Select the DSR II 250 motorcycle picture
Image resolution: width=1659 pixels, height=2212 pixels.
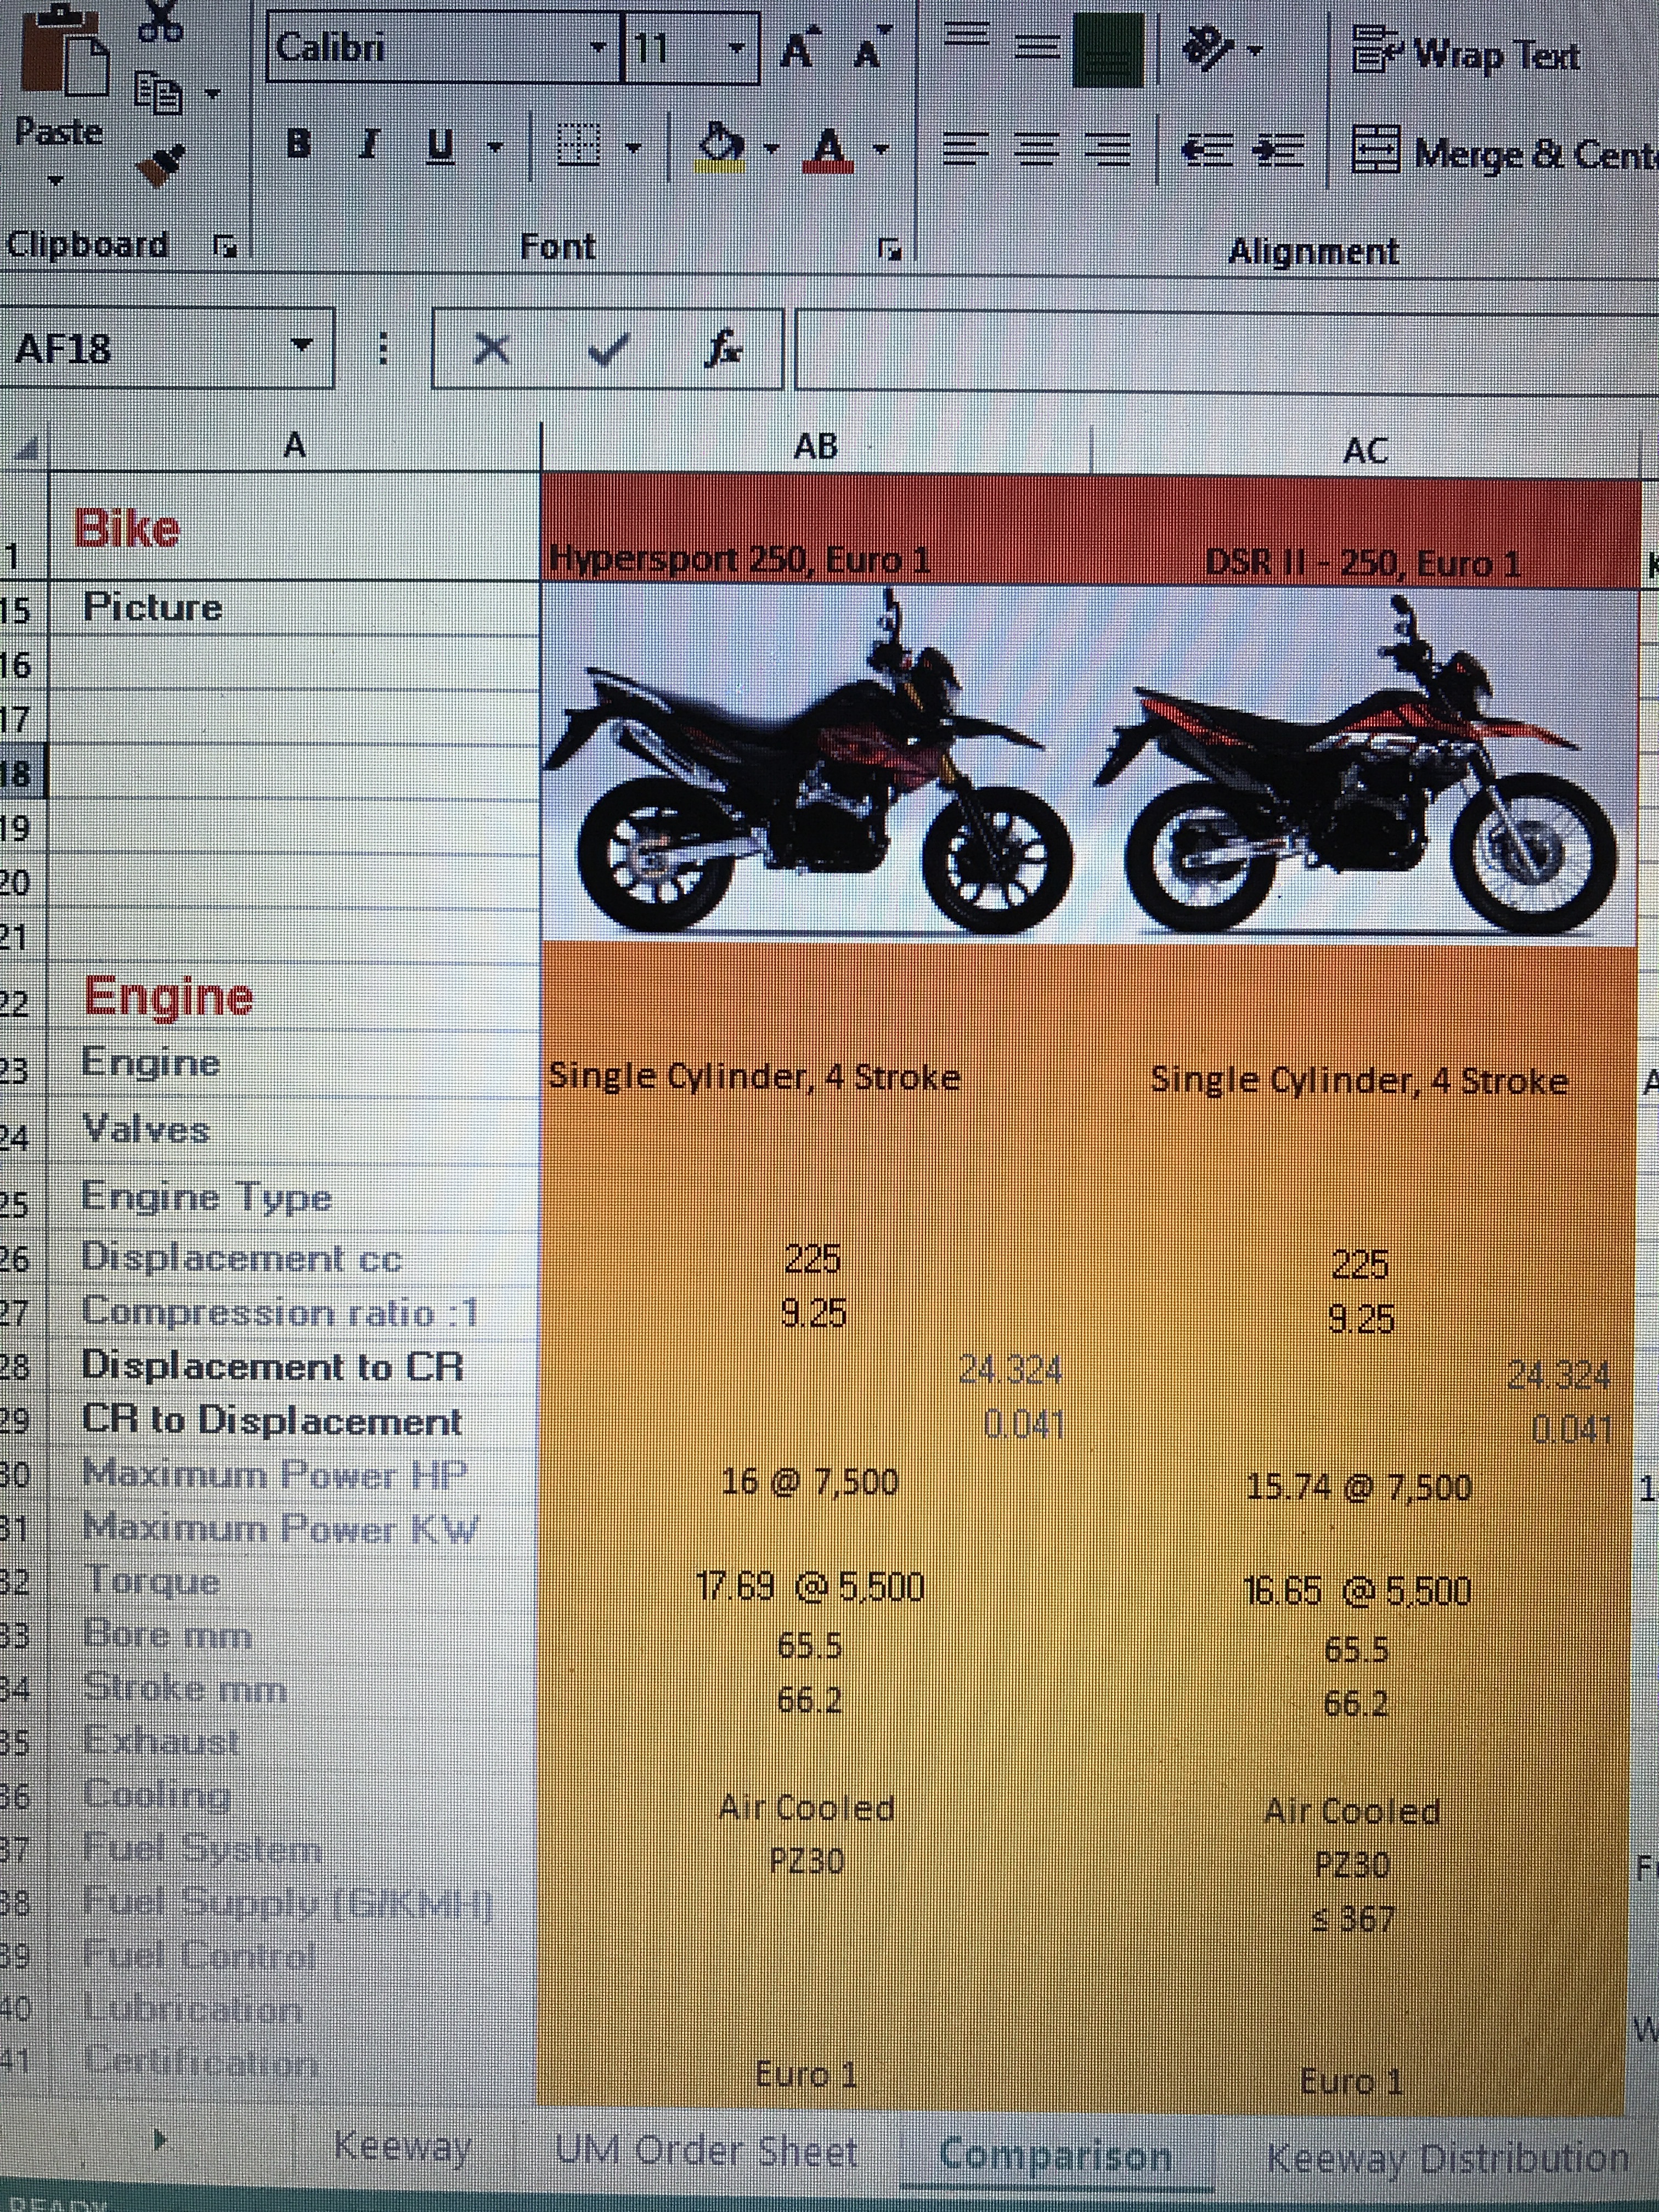[x=1360, y=766]
